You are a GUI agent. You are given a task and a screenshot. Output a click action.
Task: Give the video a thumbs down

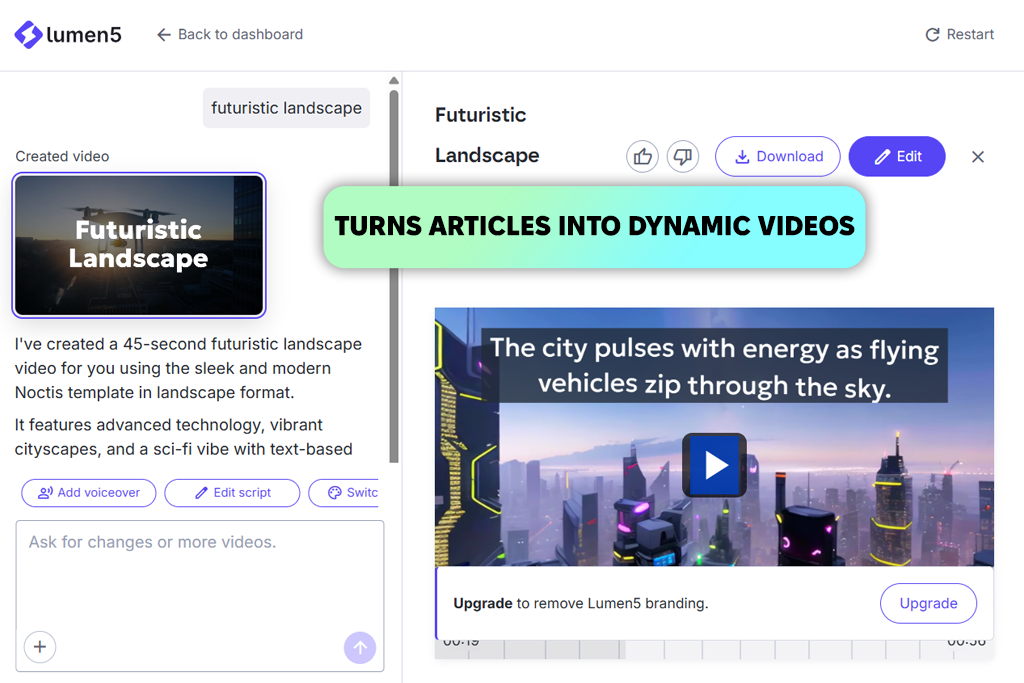683,157
